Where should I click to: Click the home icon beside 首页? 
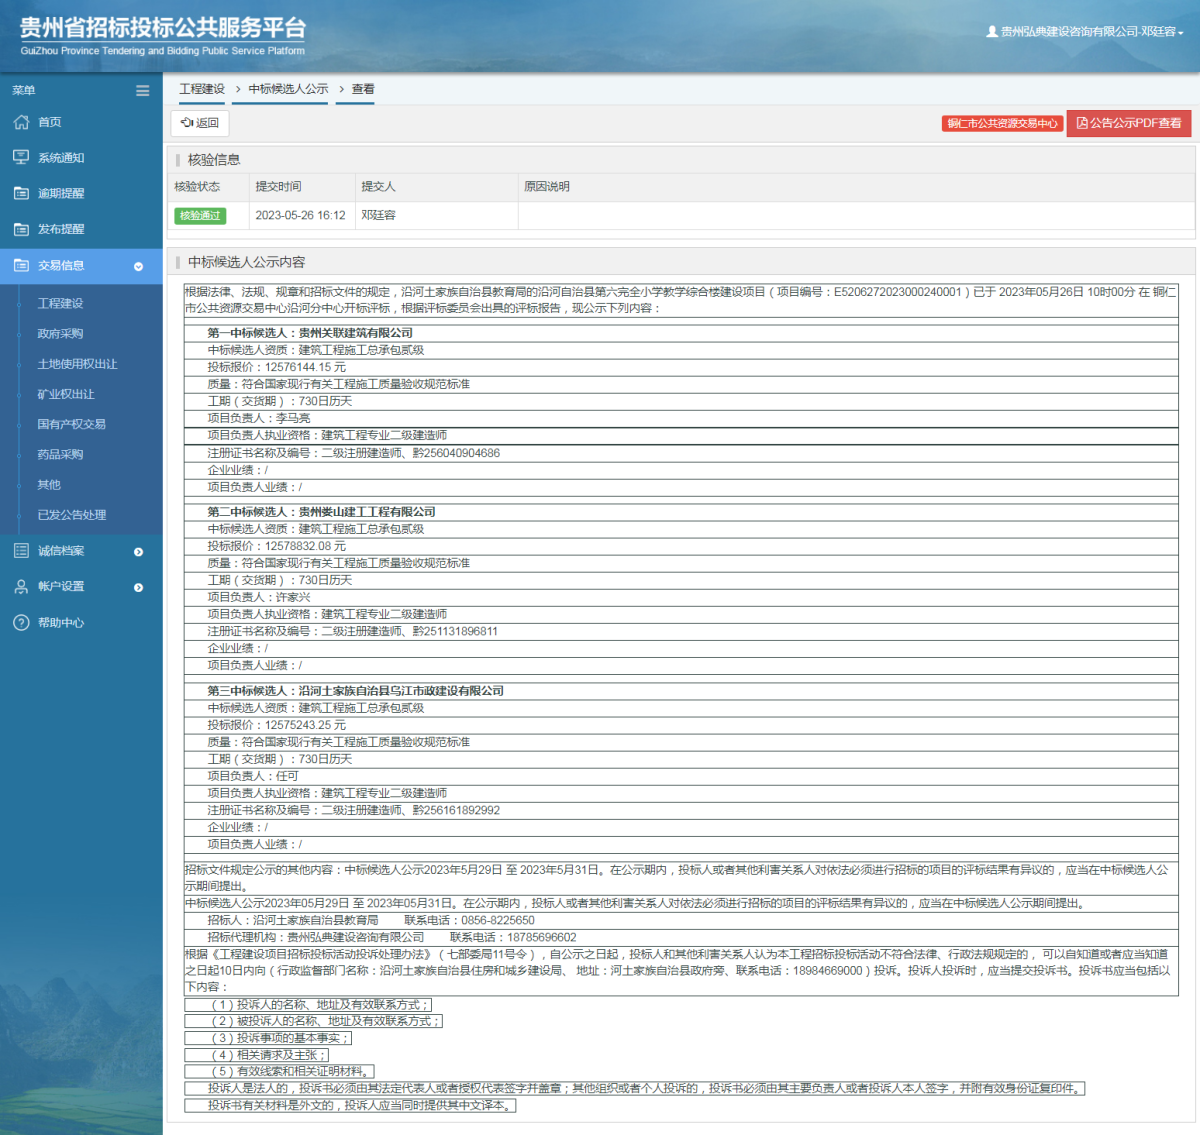21,122
